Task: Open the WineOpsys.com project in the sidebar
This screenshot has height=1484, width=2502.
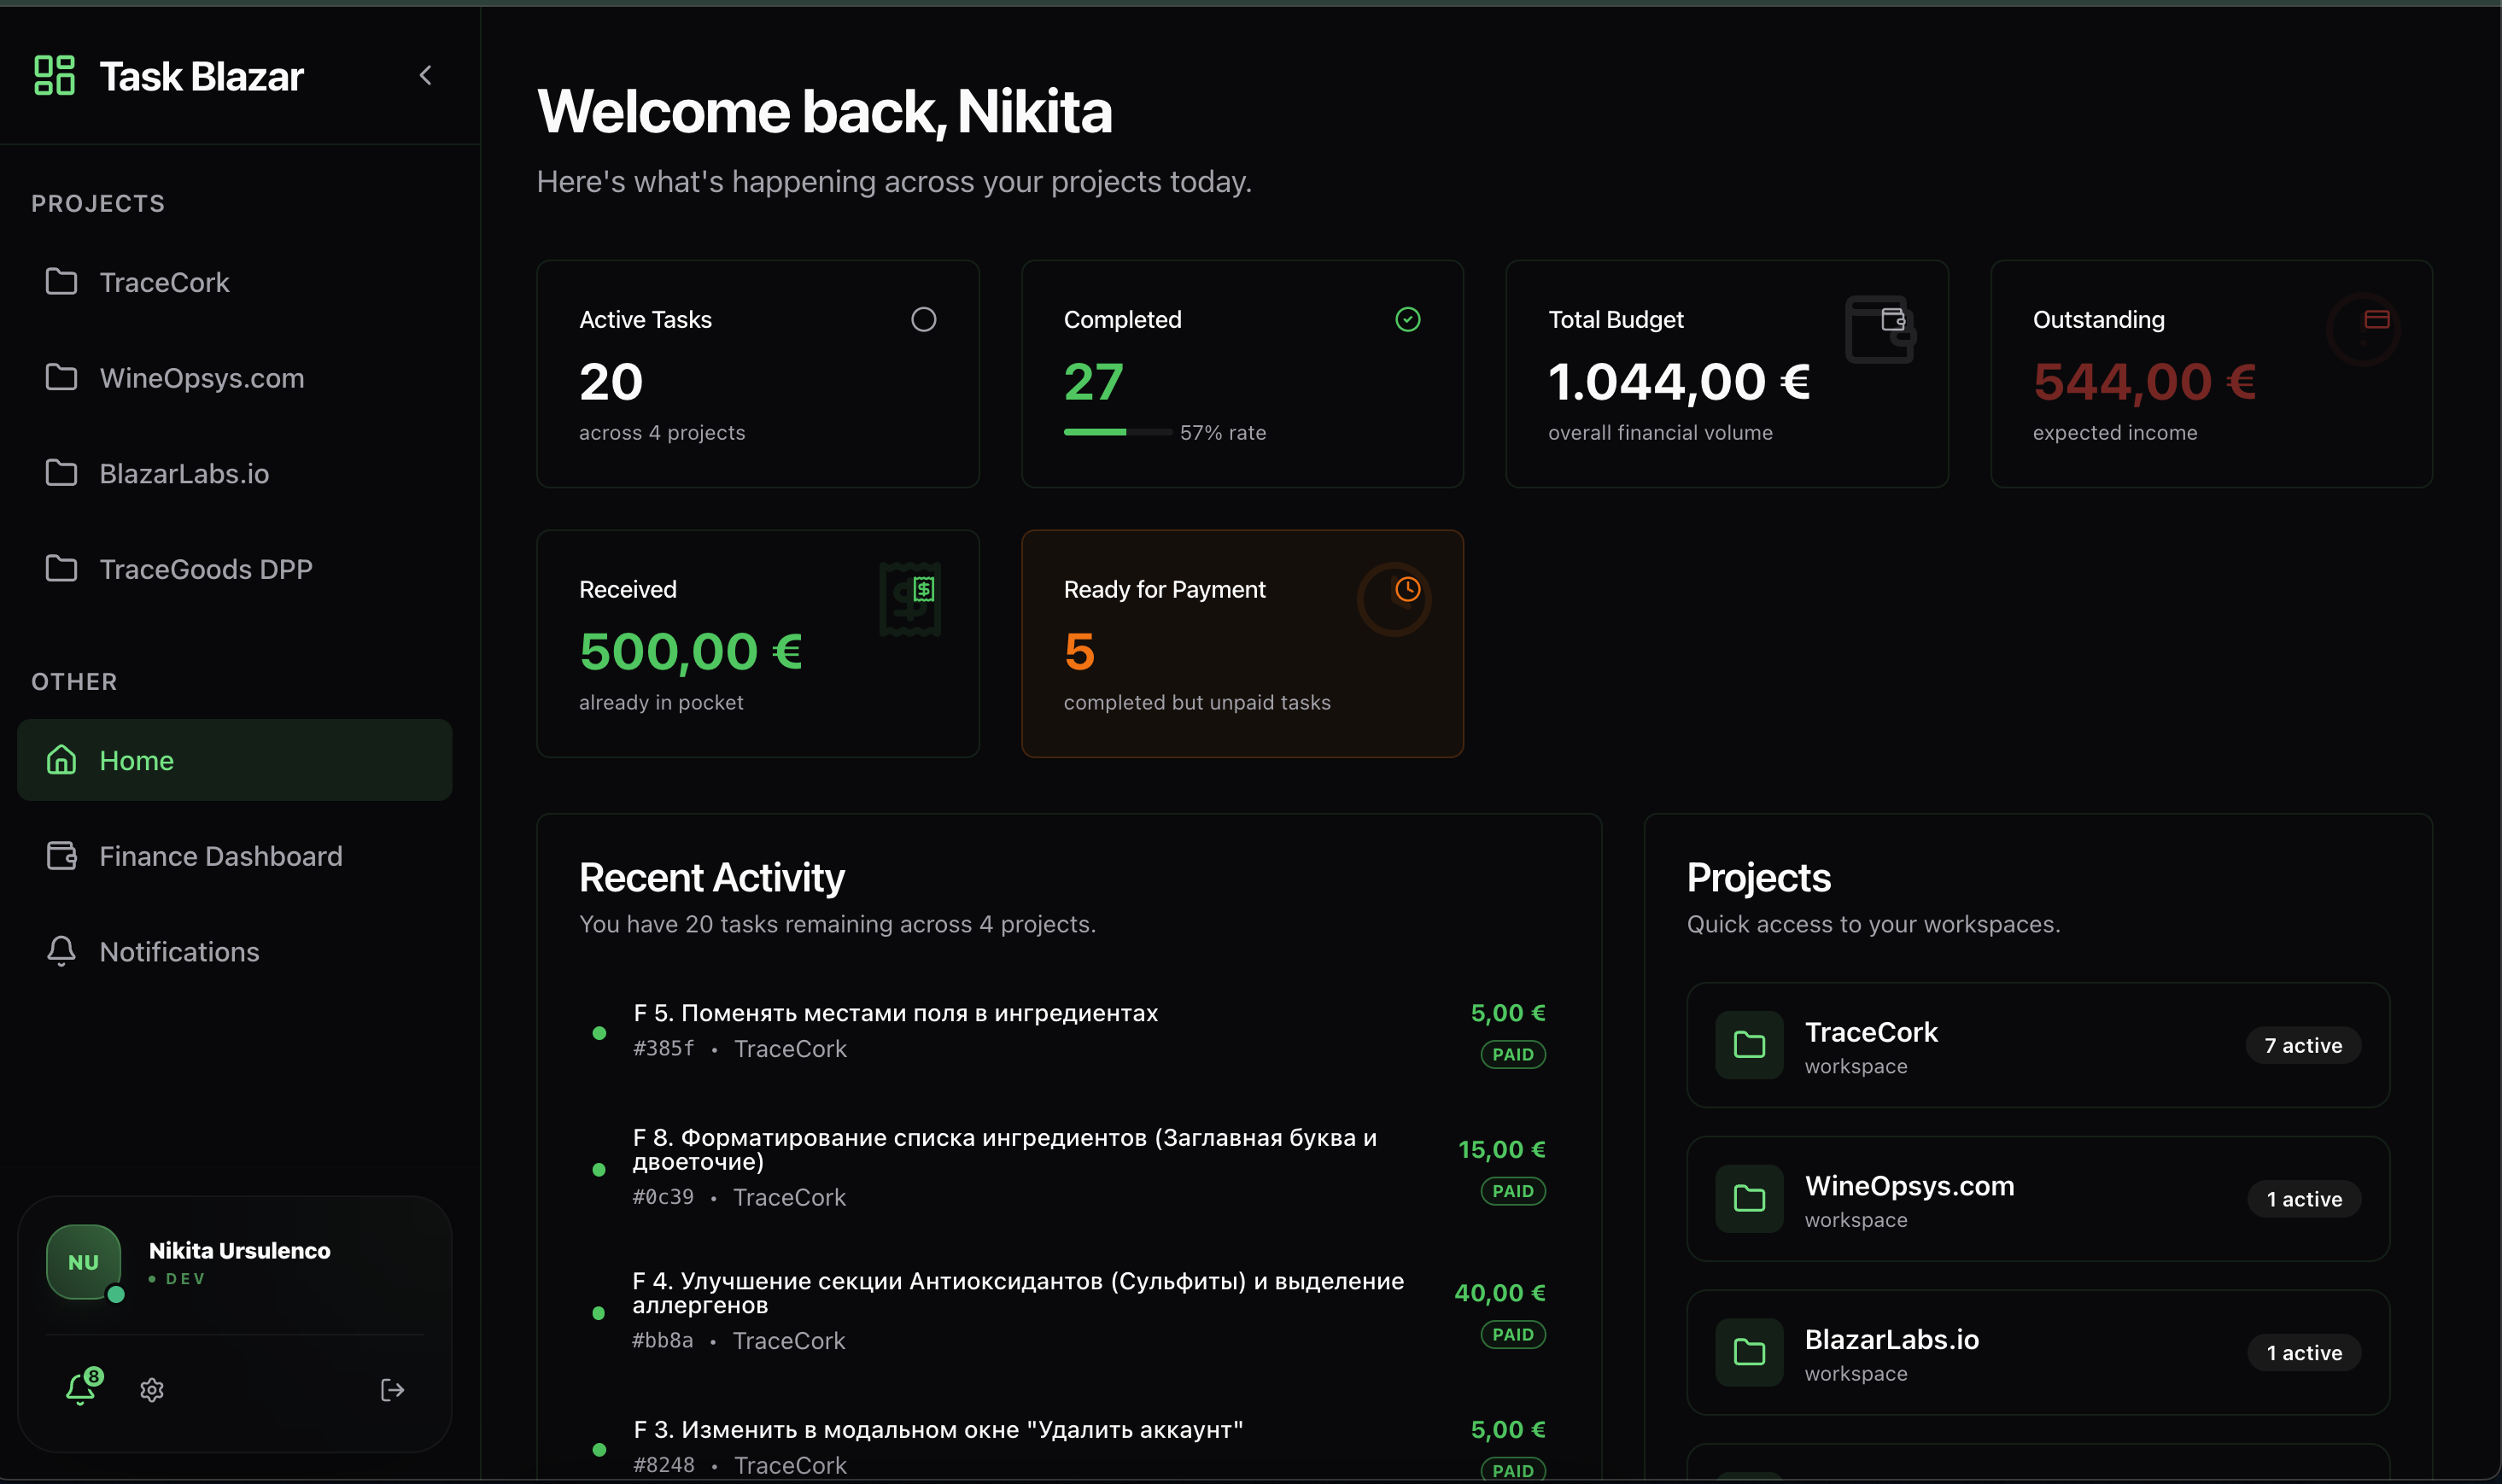Action: pyautogui.click(x=235, y=378)
